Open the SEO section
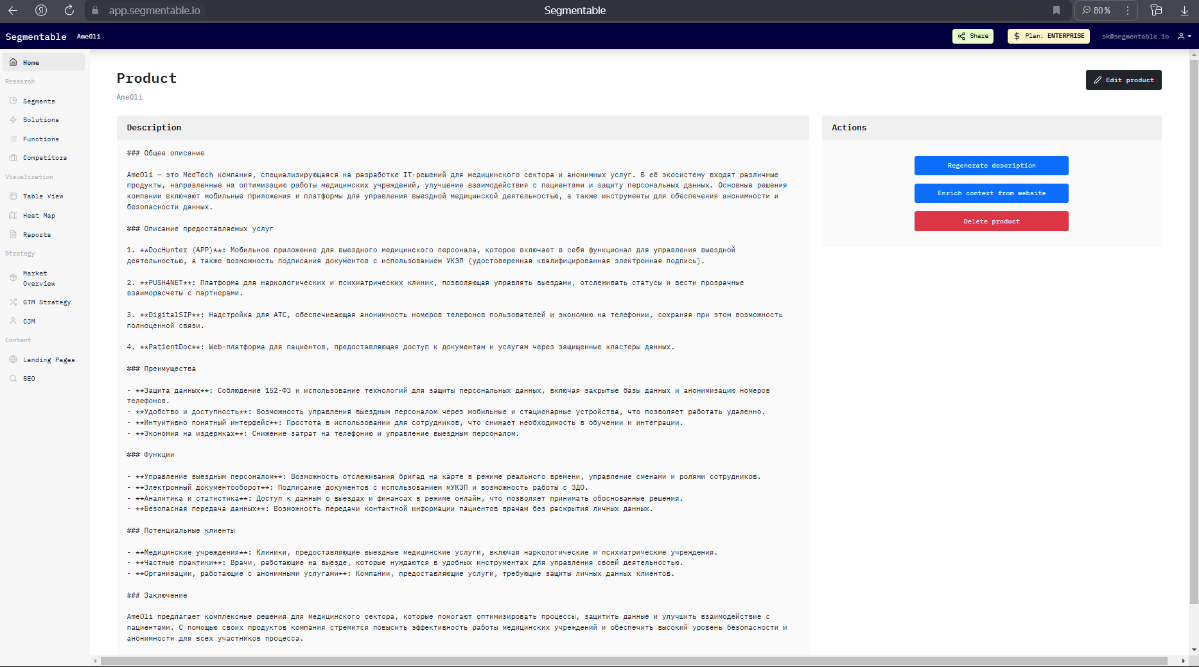The height and width of the screenshot is (667, 1199). 29,379
